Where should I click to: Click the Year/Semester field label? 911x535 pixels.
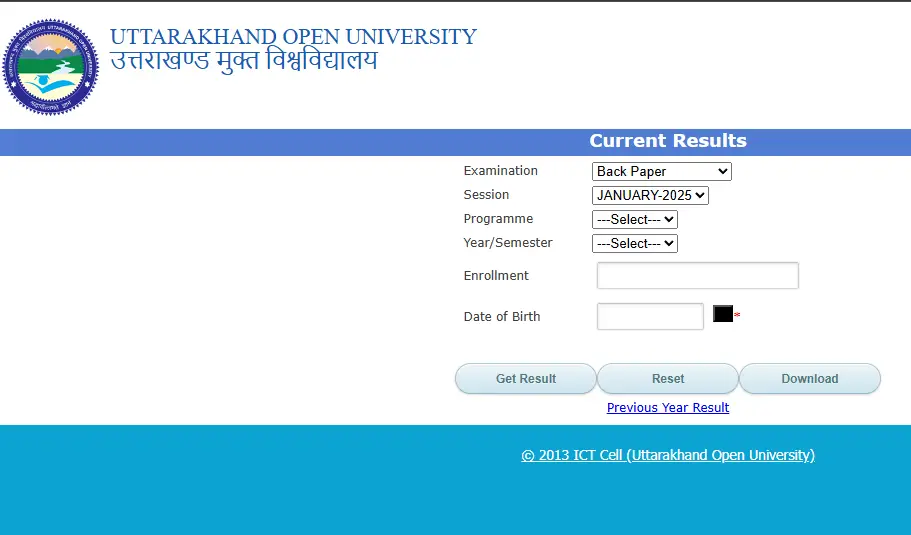coord(508,243)
